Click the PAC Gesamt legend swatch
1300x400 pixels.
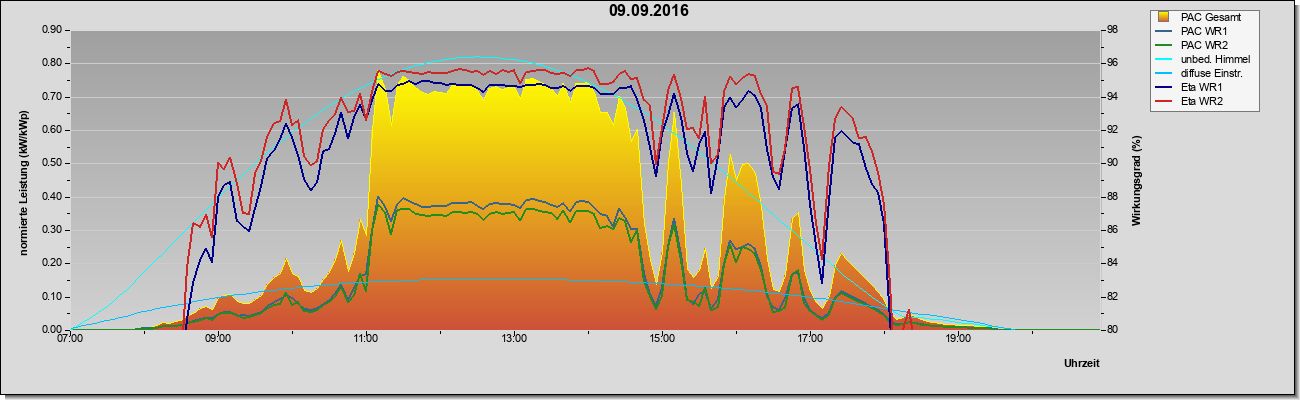pos(1163,17)
